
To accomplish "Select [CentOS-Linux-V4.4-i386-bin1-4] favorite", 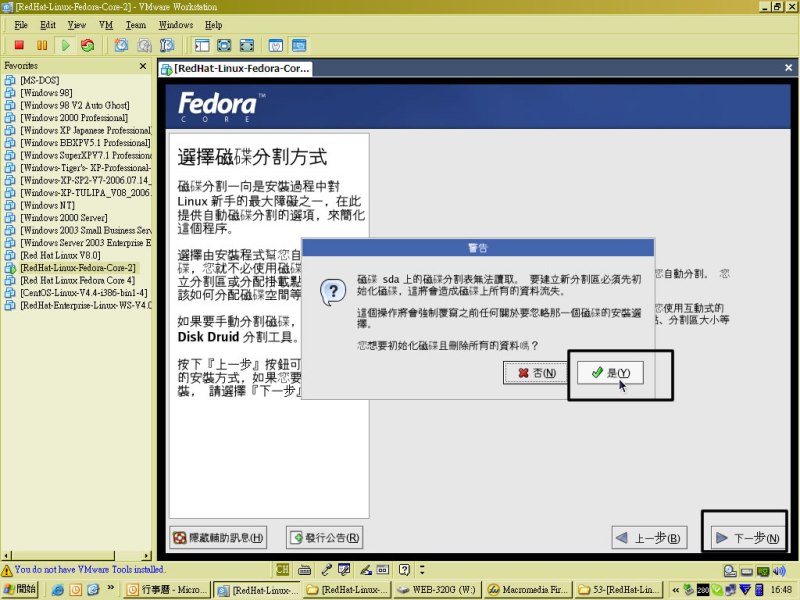I will click(84, 293).
